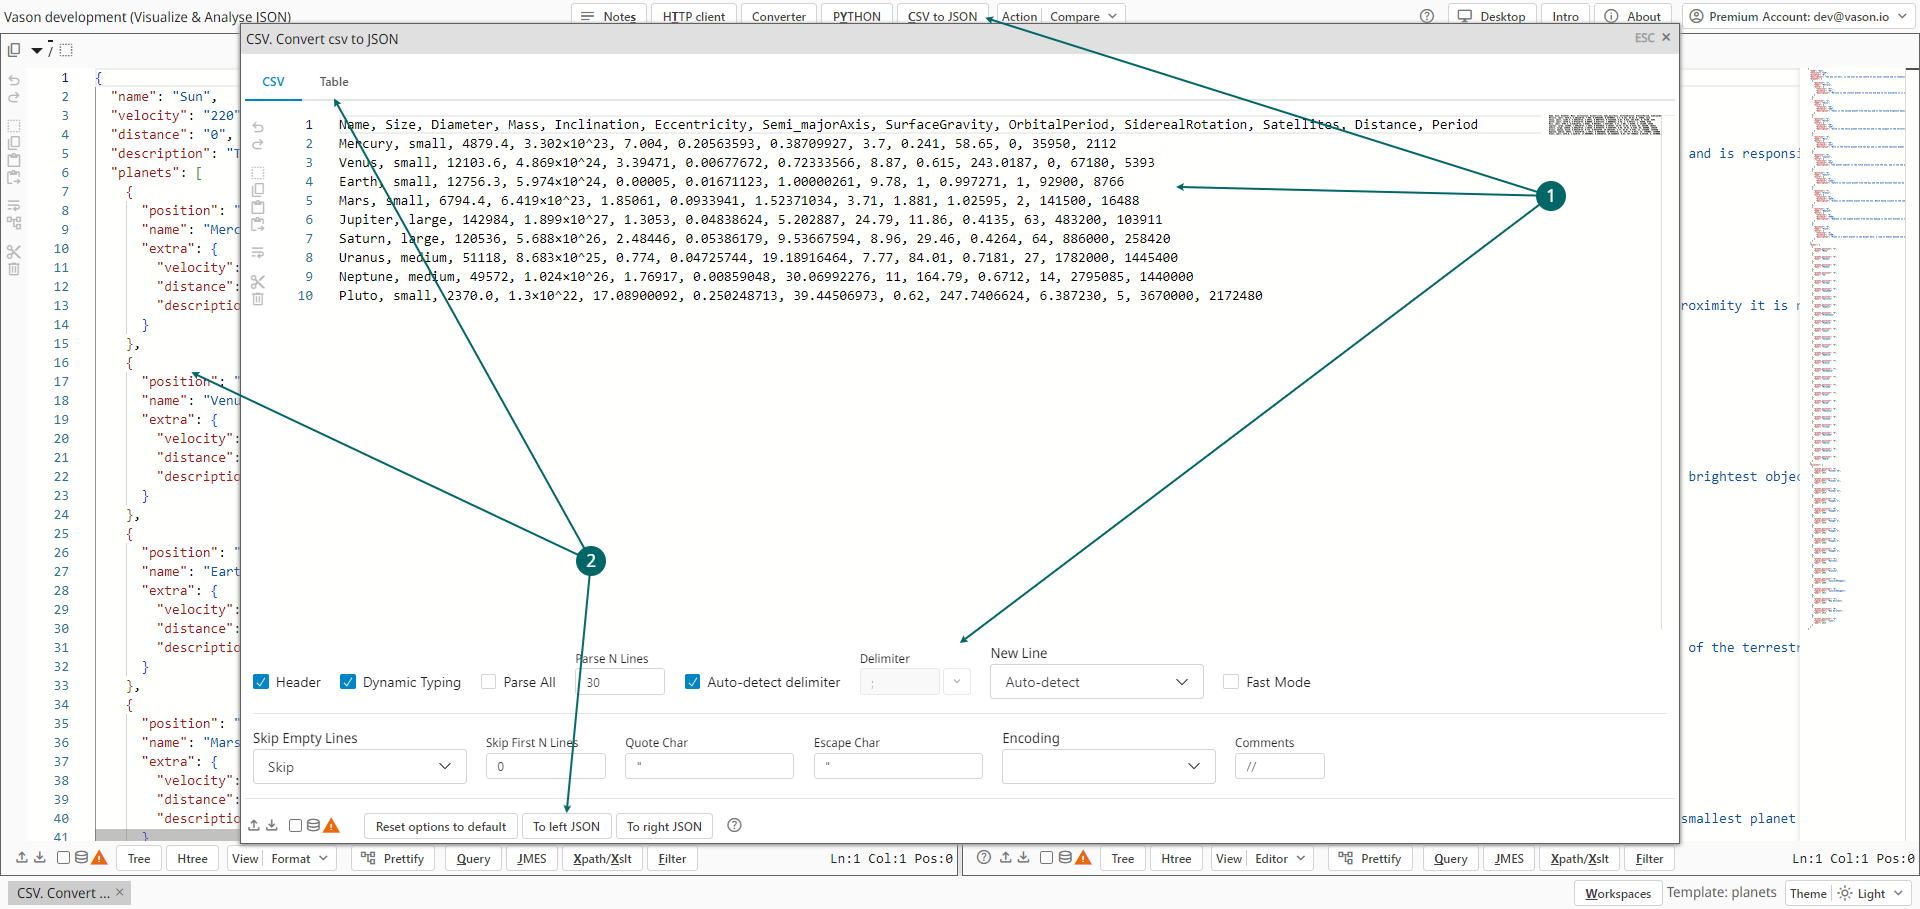This screenshot has width=1920, height=909.
Task: Click left editor Prettify button
Action: [x=394, y=858]
